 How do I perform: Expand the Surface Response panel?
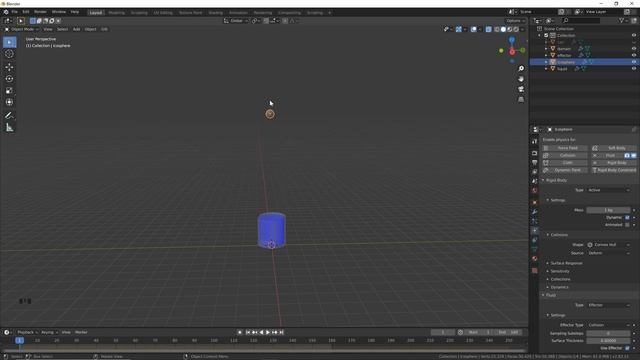(x=566, y=263)
